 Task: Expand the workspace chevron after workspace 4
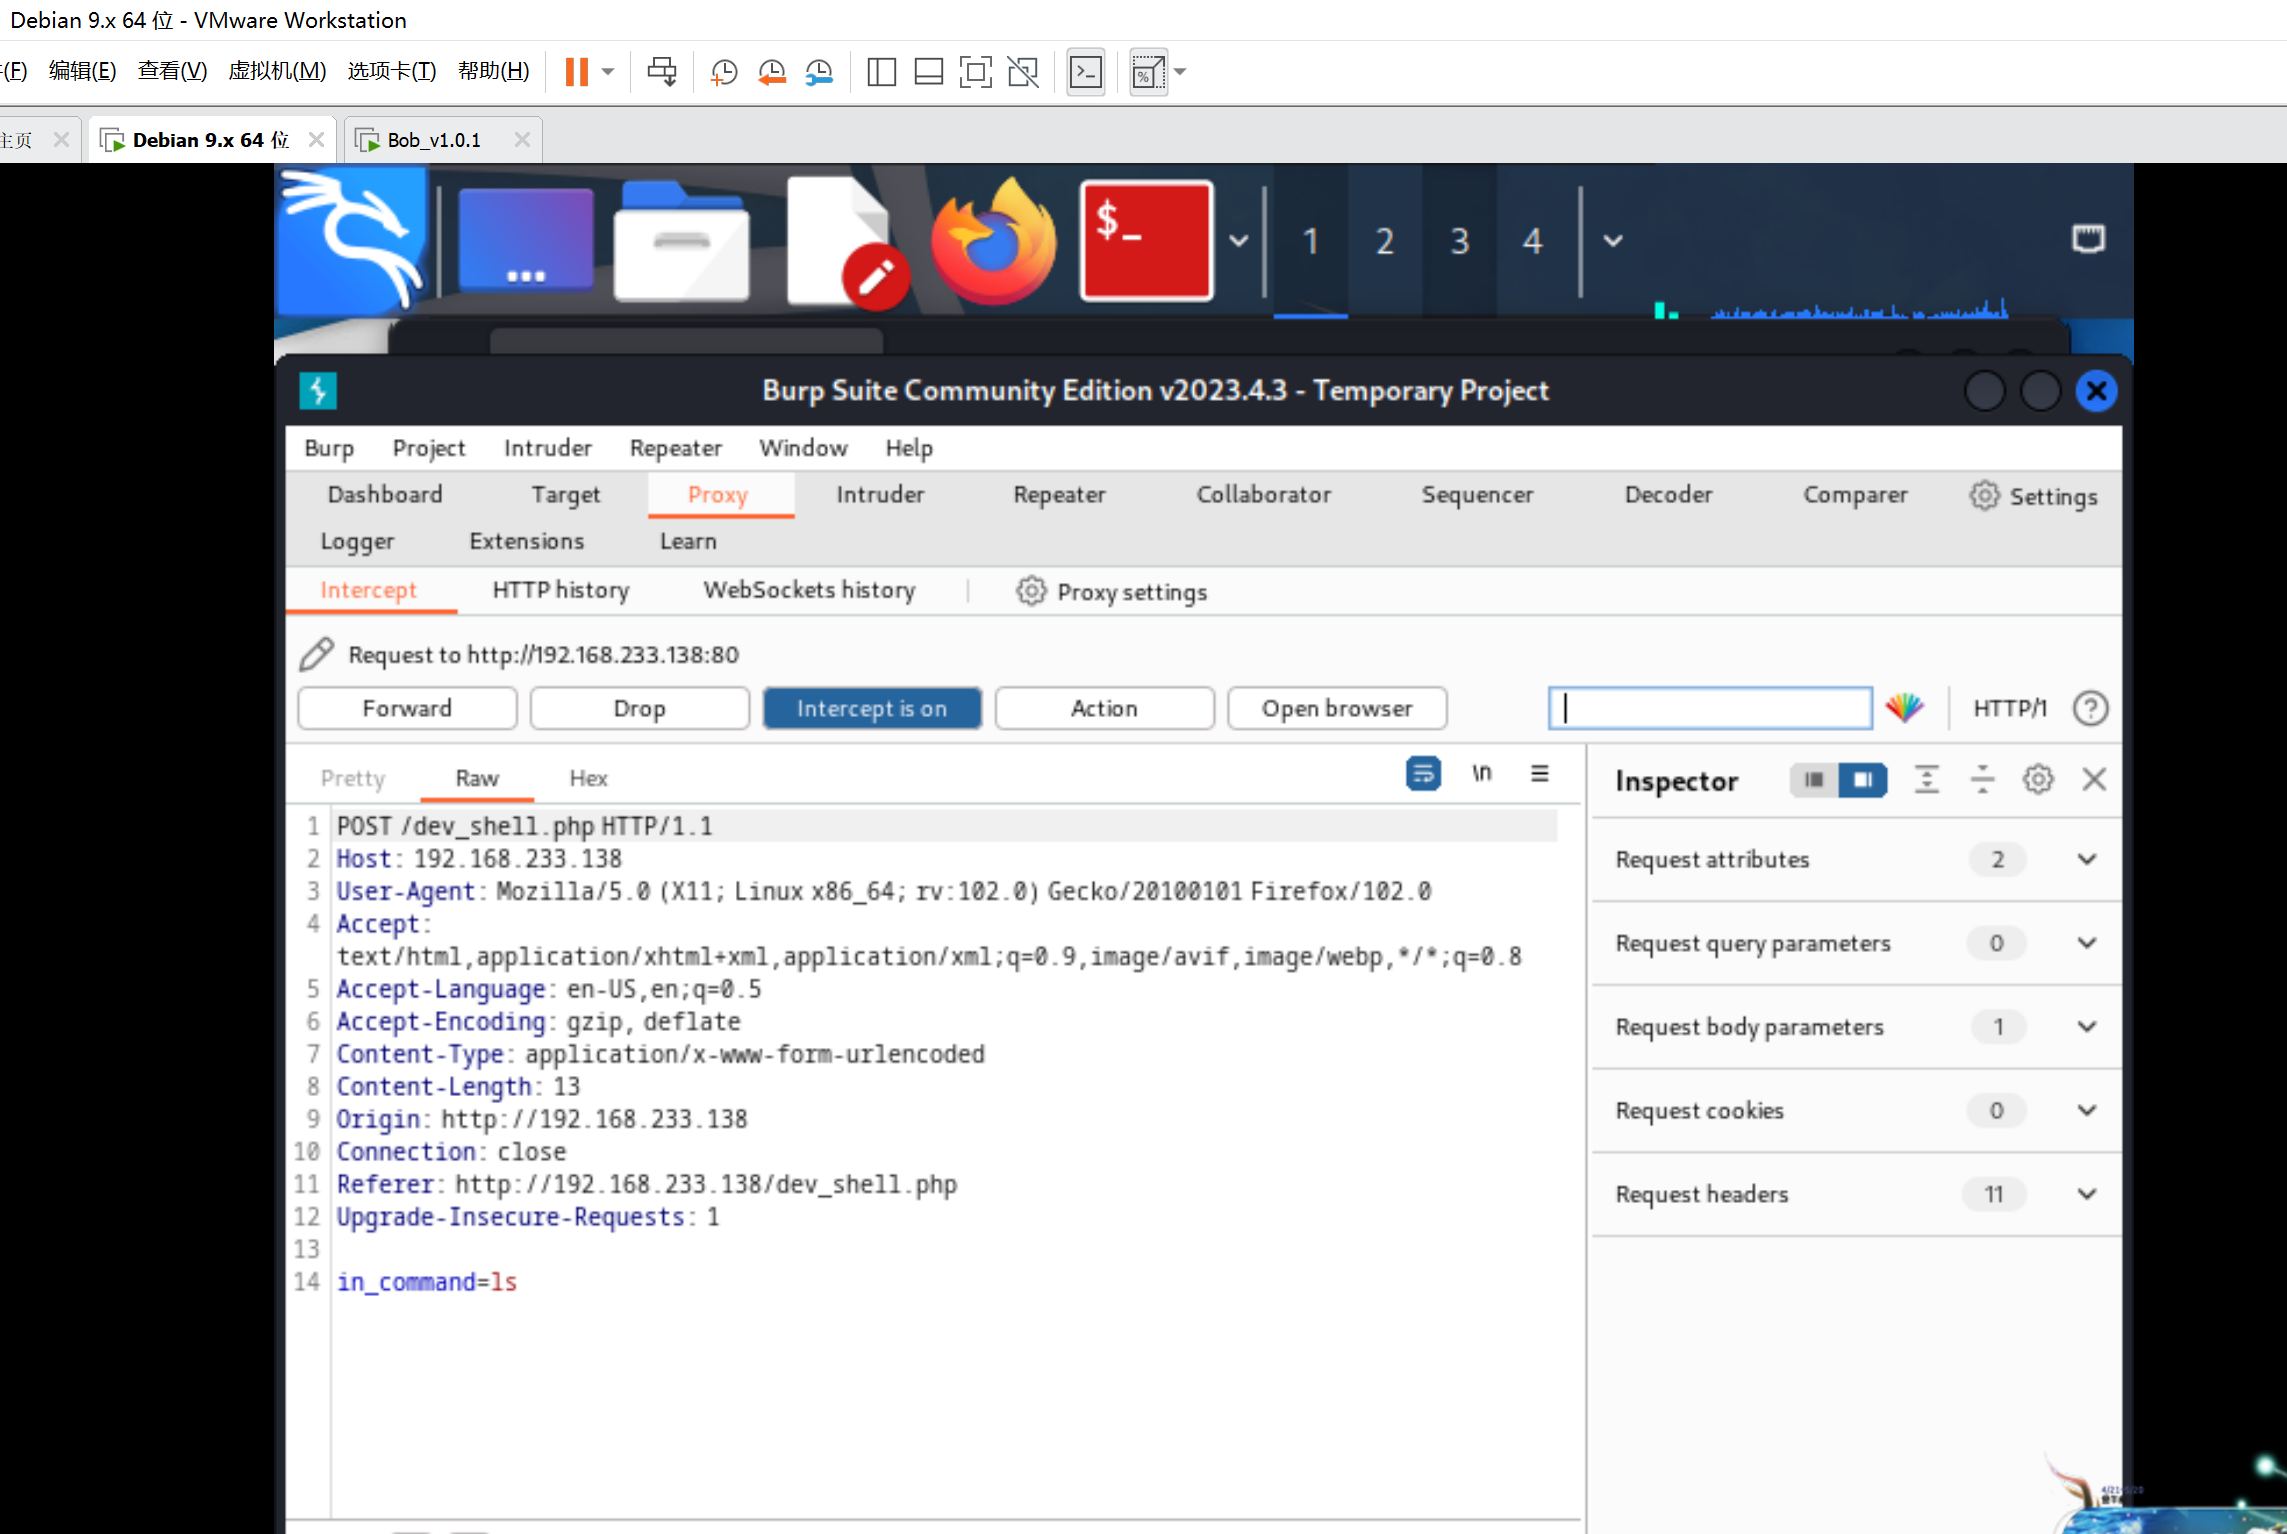point(1612,241)
